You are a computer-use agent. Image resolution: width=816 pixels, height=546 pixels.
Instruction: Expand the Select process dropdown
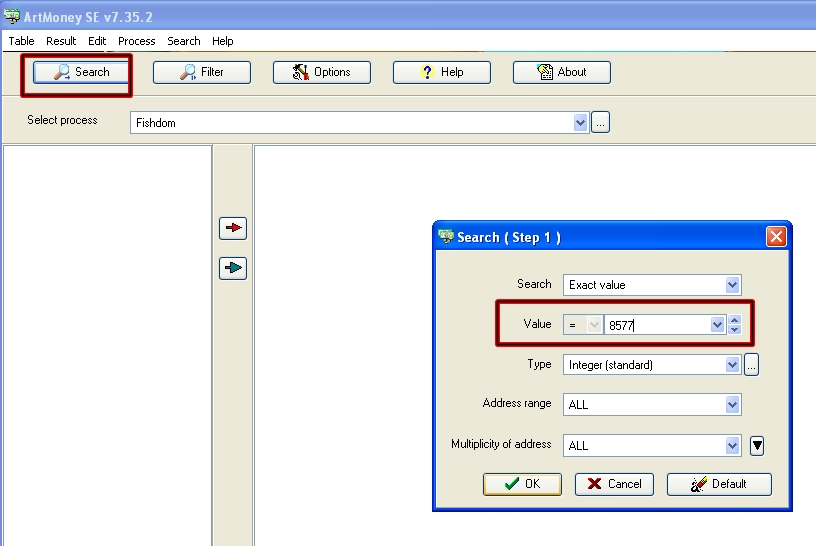[580, 123]
